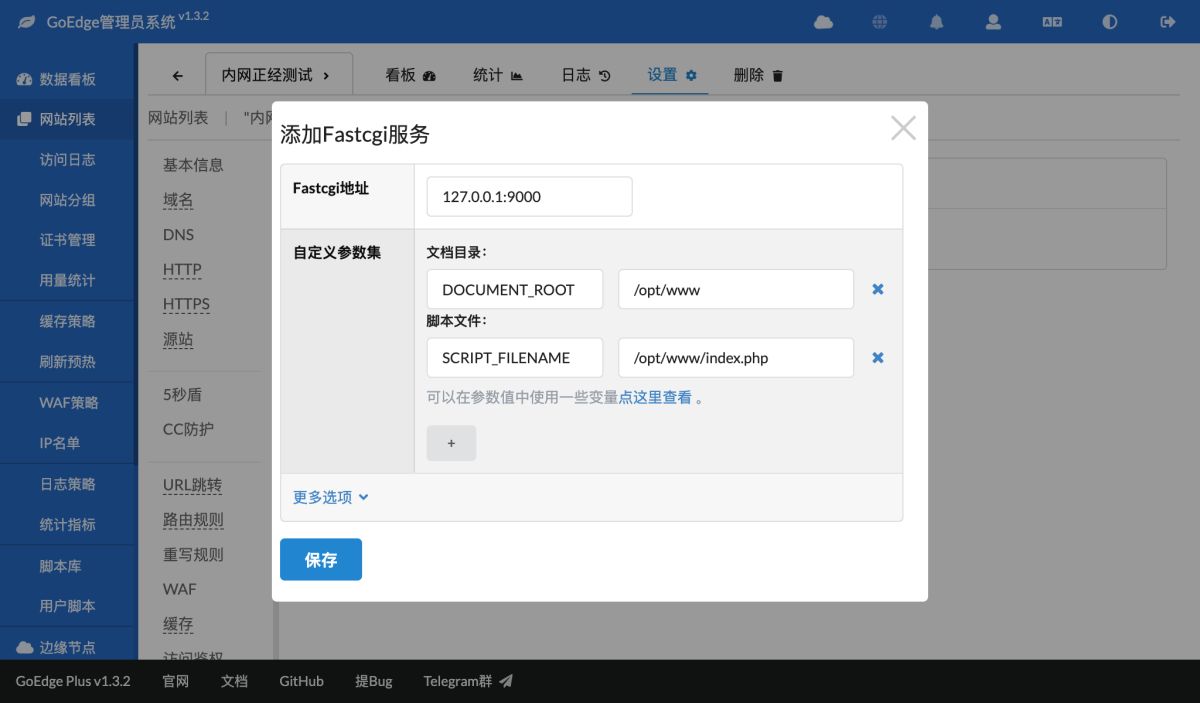Open 基本信息 settings item
The image size is (1200, 703).
pos(193,165)
